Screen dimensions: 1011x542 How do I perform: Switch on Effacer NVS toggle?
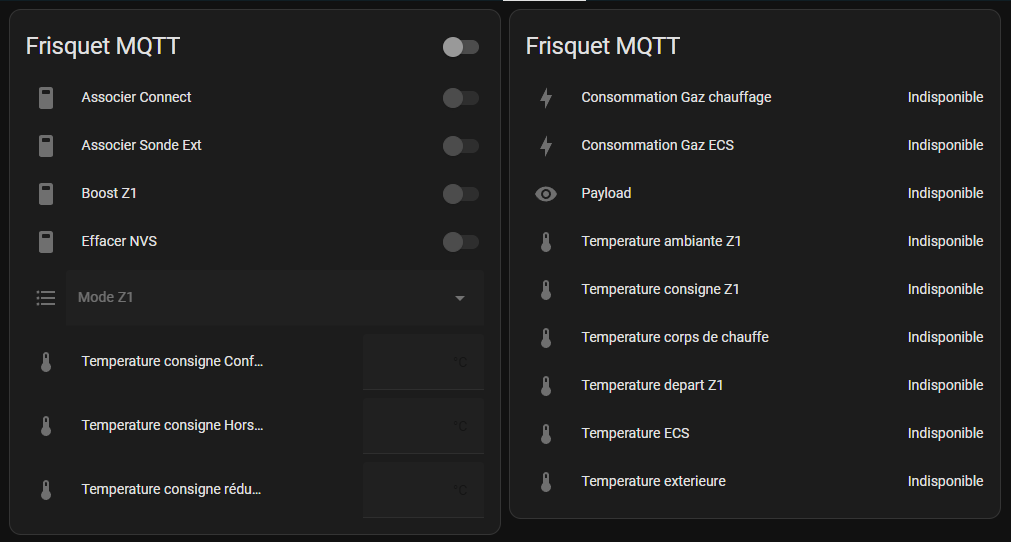coord(461,242)
